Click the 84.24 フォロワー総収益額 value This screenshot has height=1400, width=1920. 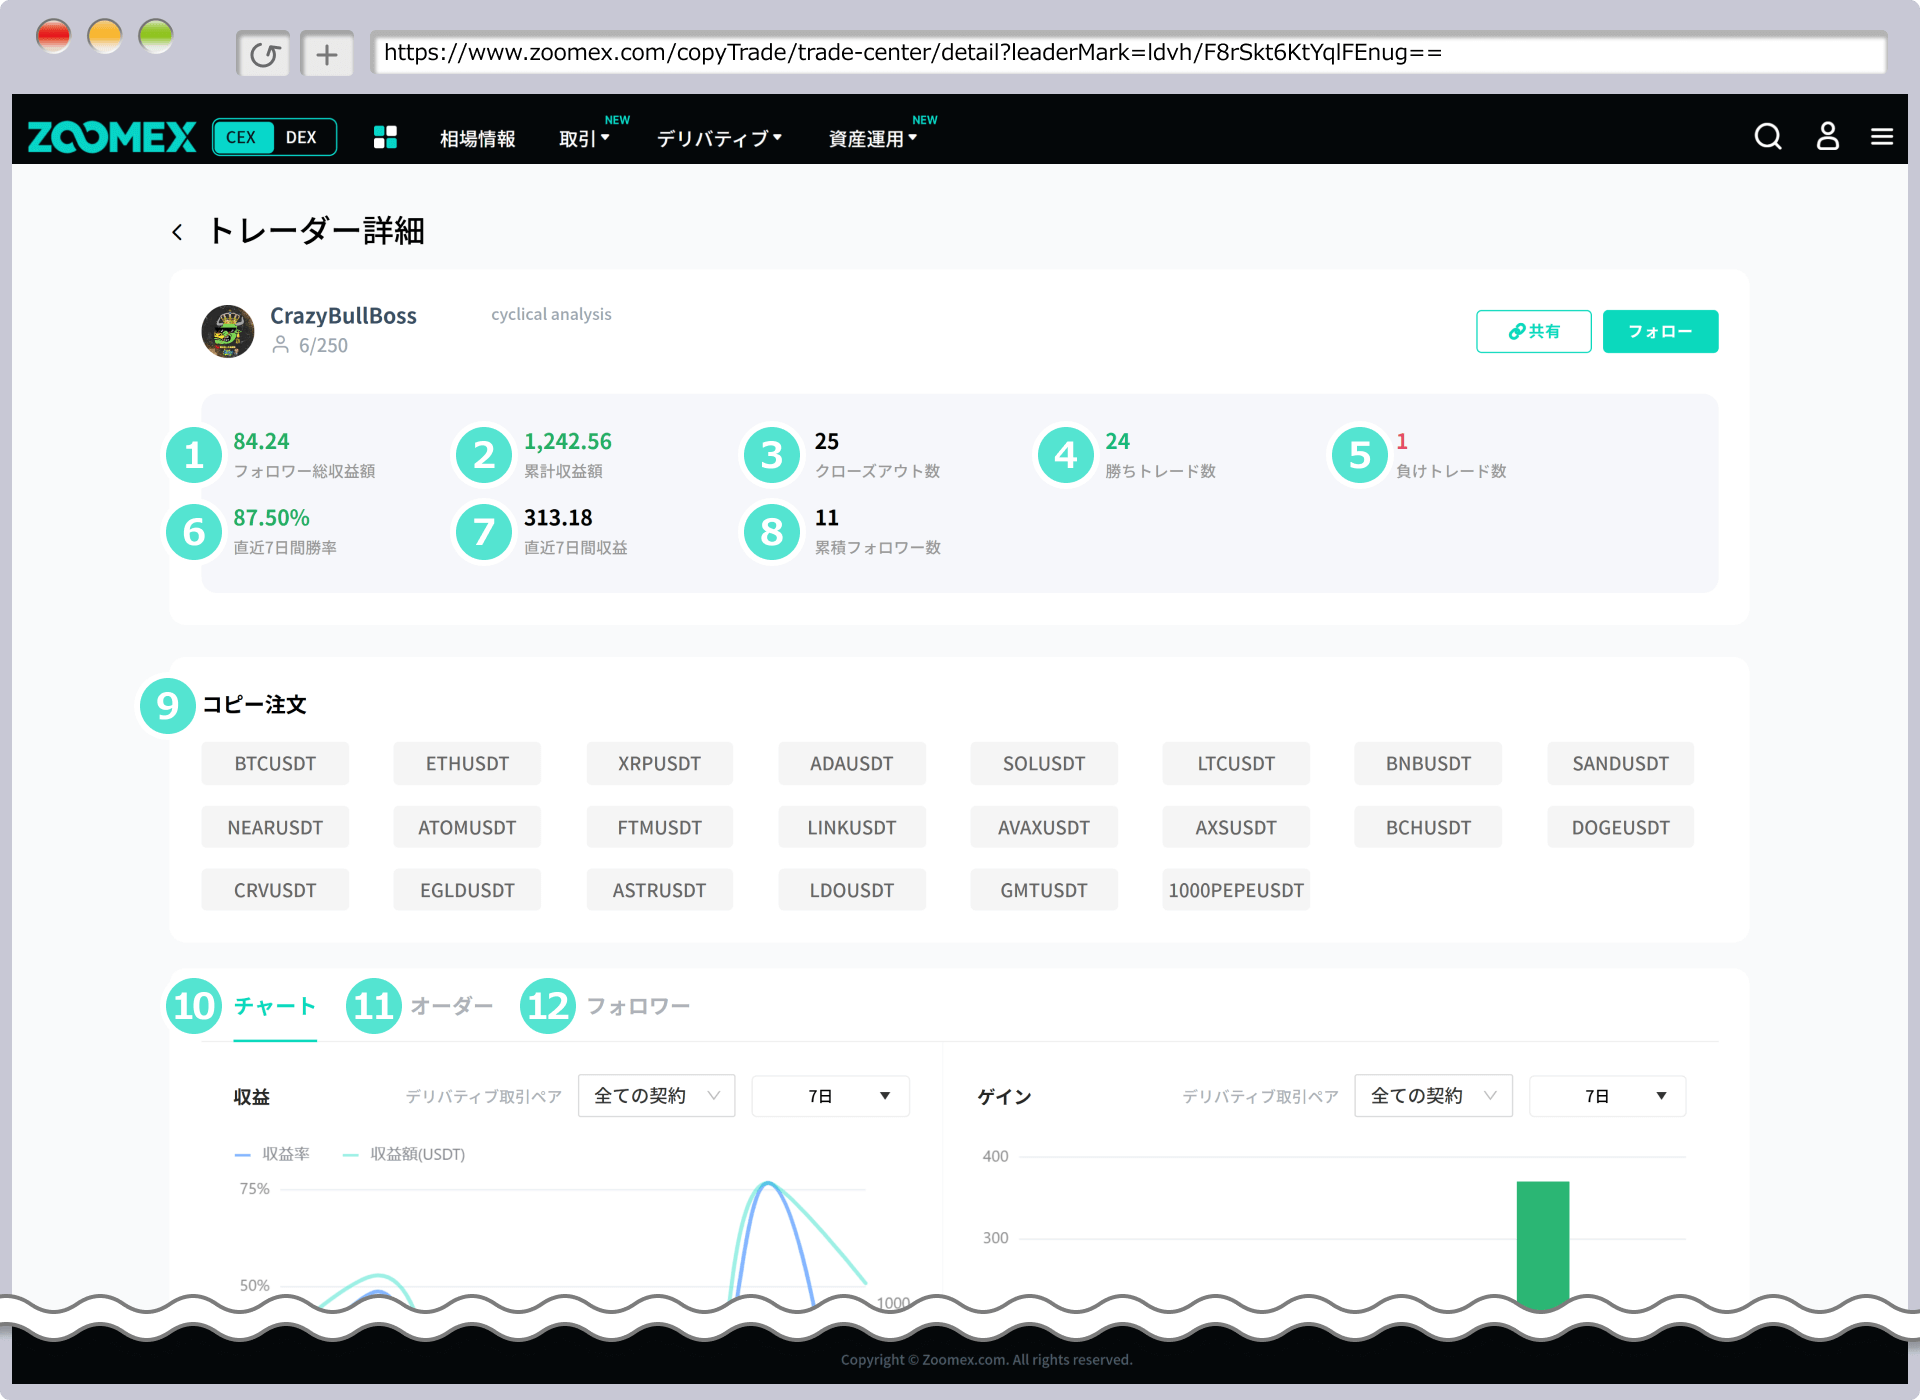pos(261,441)
